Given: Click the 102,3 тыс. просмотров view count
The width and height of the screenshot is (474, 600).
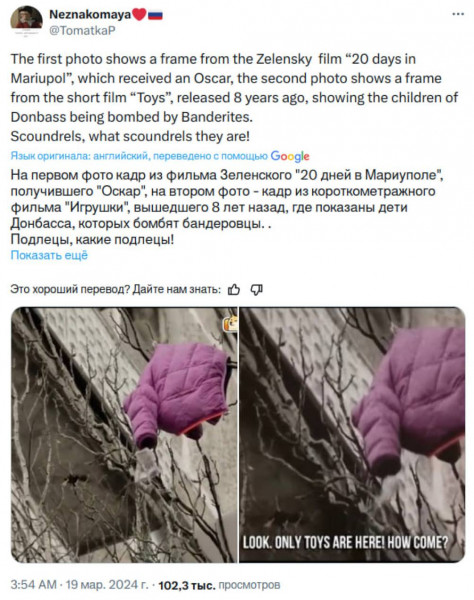Looking at the screenshot, I should point(219,585).
